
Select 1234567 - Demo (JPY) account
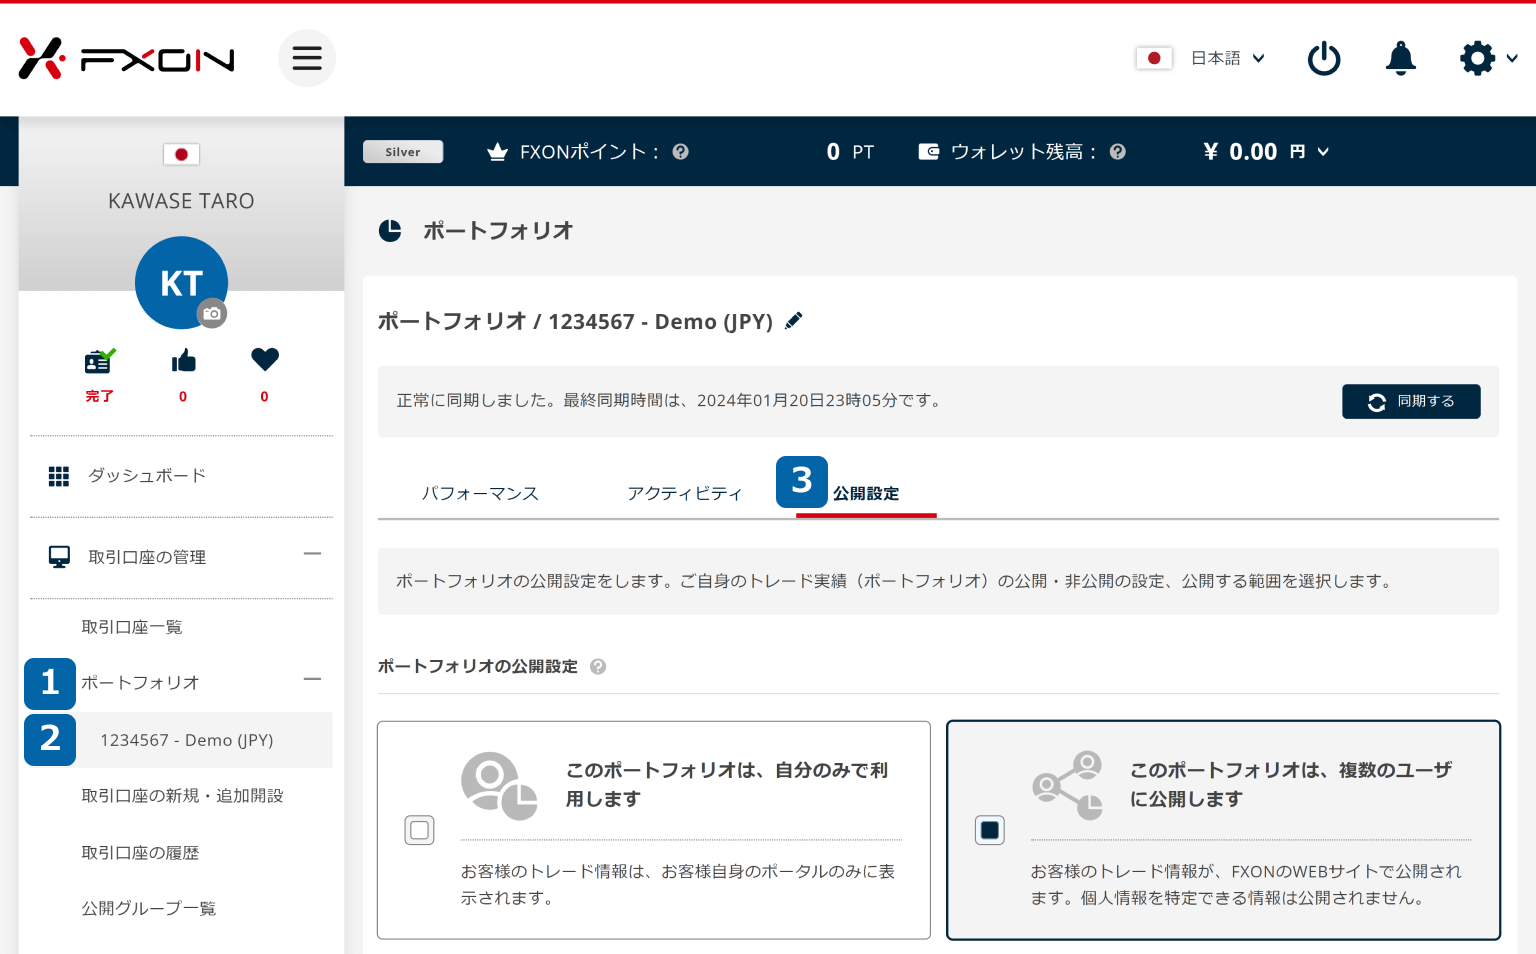pyautogui.click(x=187, y=740)
